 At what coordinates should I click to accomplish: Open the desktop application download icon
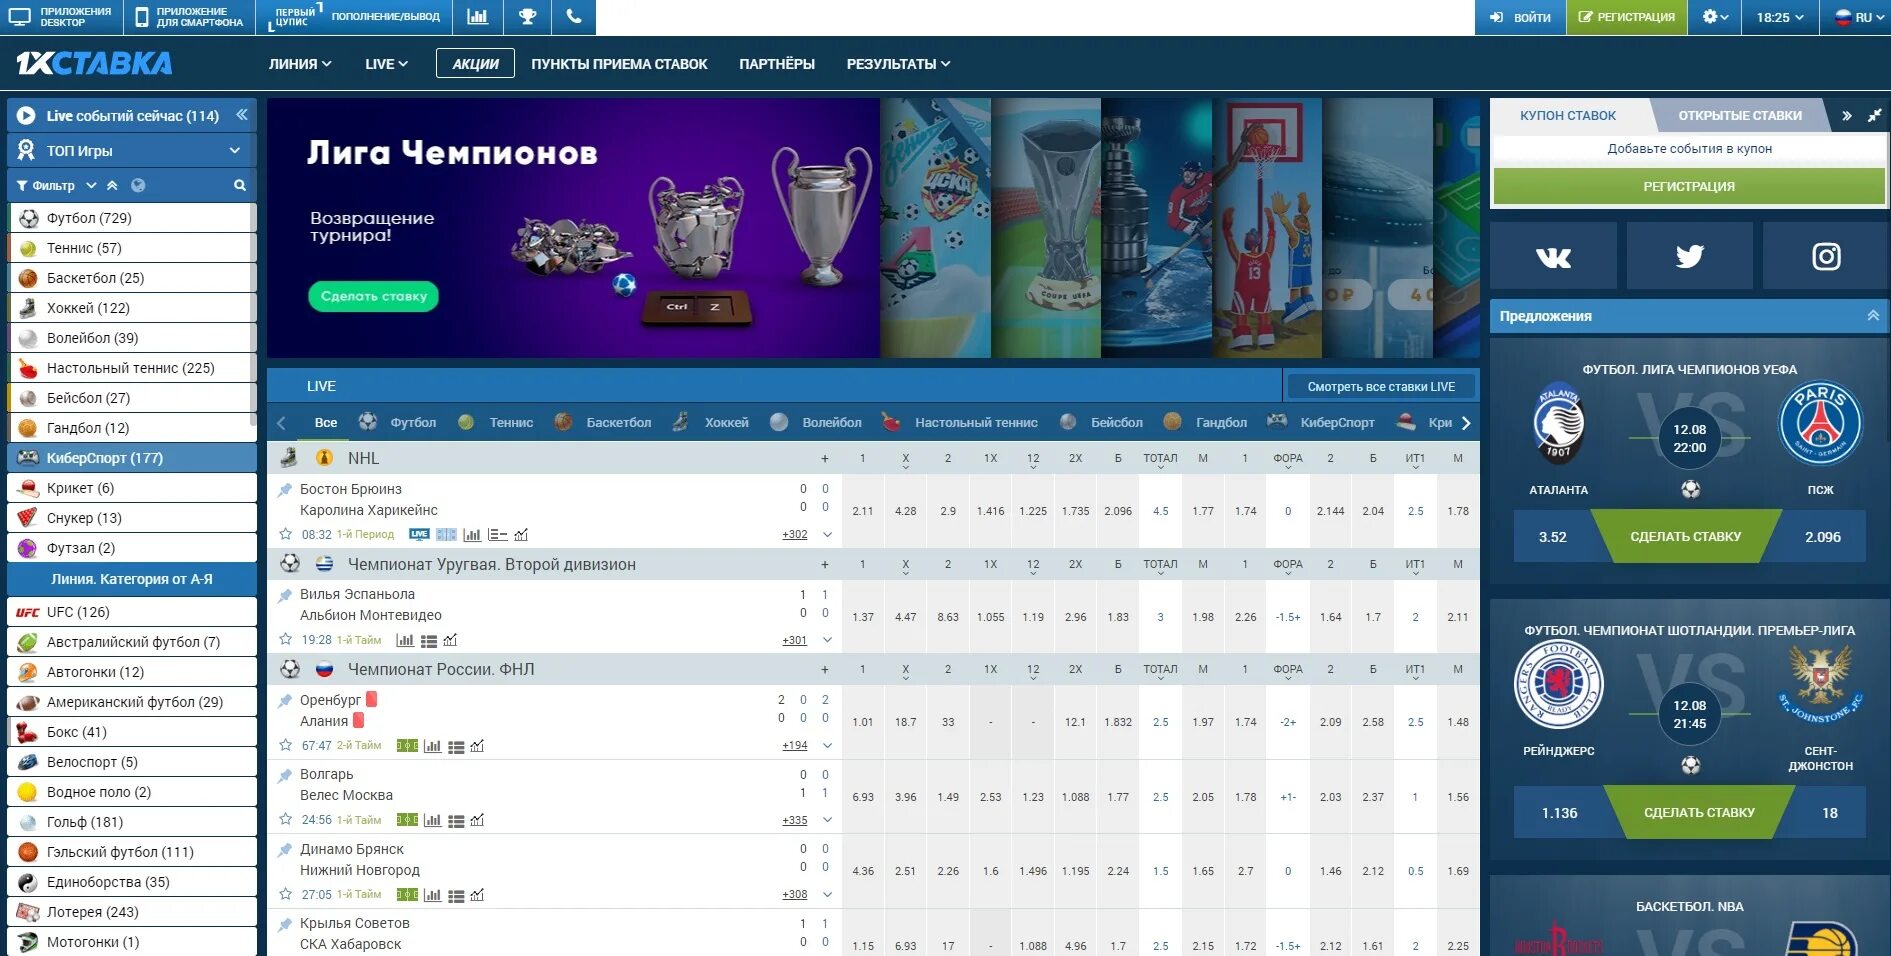(x=19, y=17)
